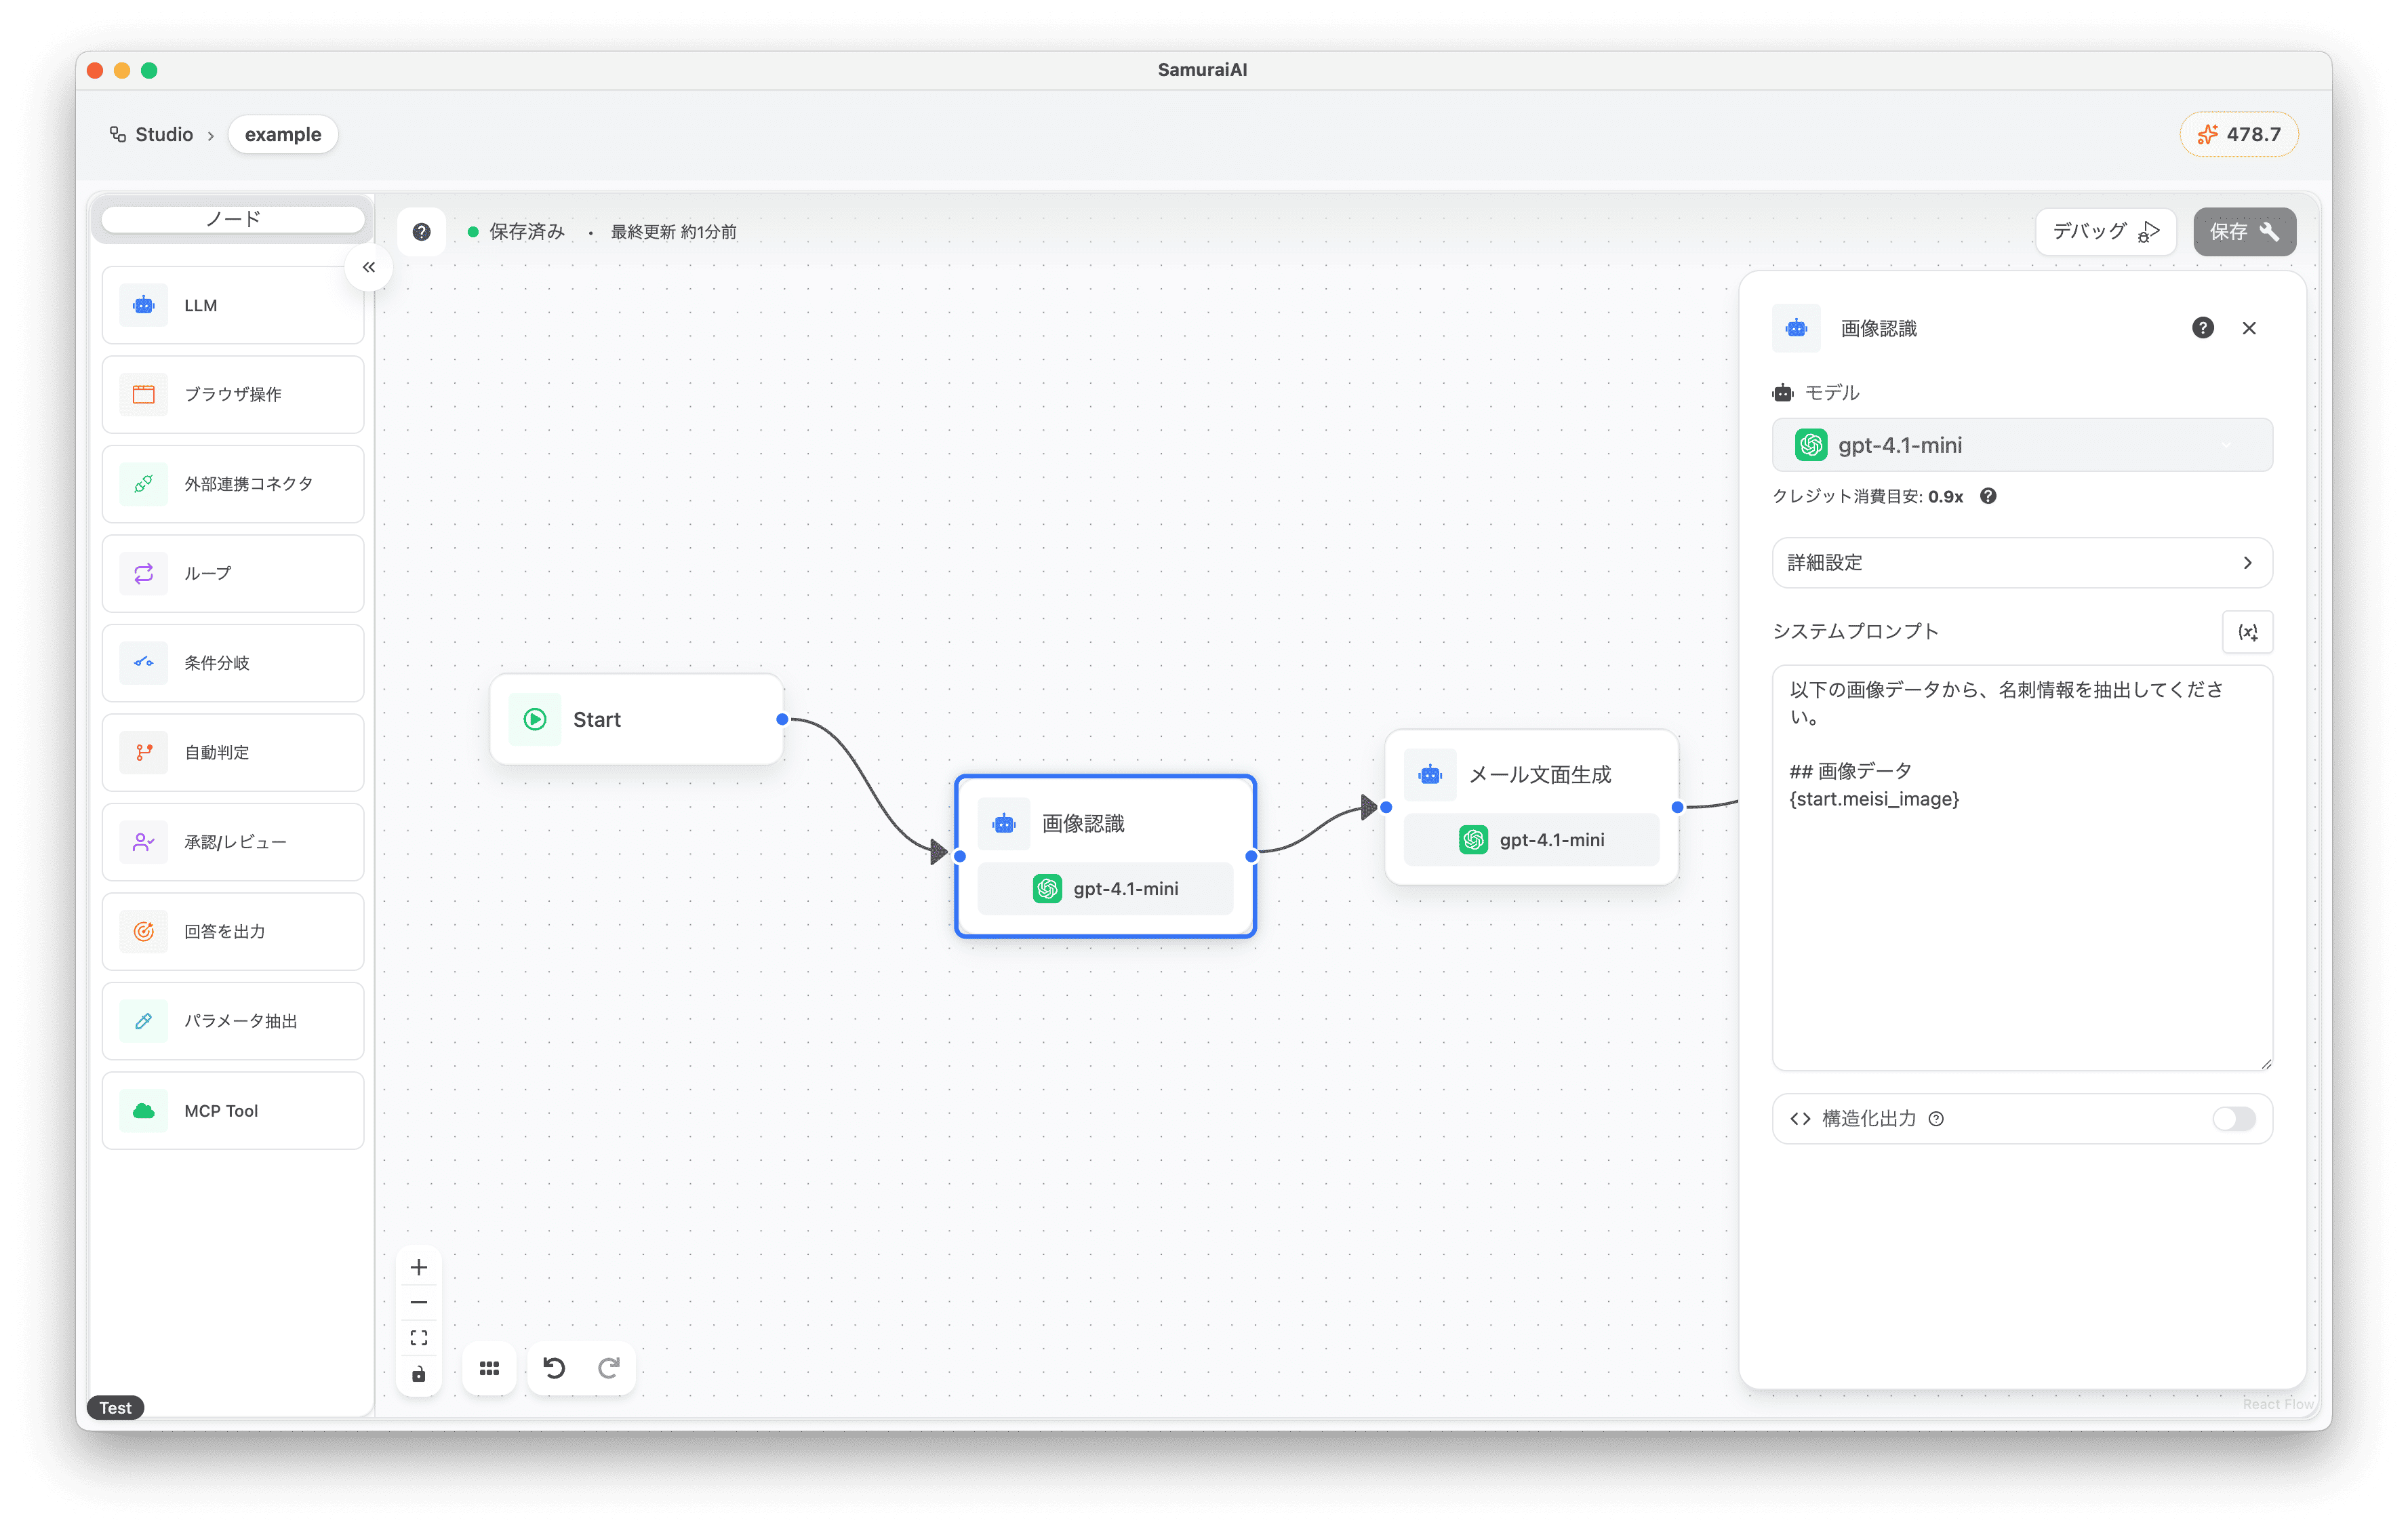The width and height of the screenshot is (2408, 1531).
Task: Click the undo arrow icon
Action: (x=554, y=1367)
